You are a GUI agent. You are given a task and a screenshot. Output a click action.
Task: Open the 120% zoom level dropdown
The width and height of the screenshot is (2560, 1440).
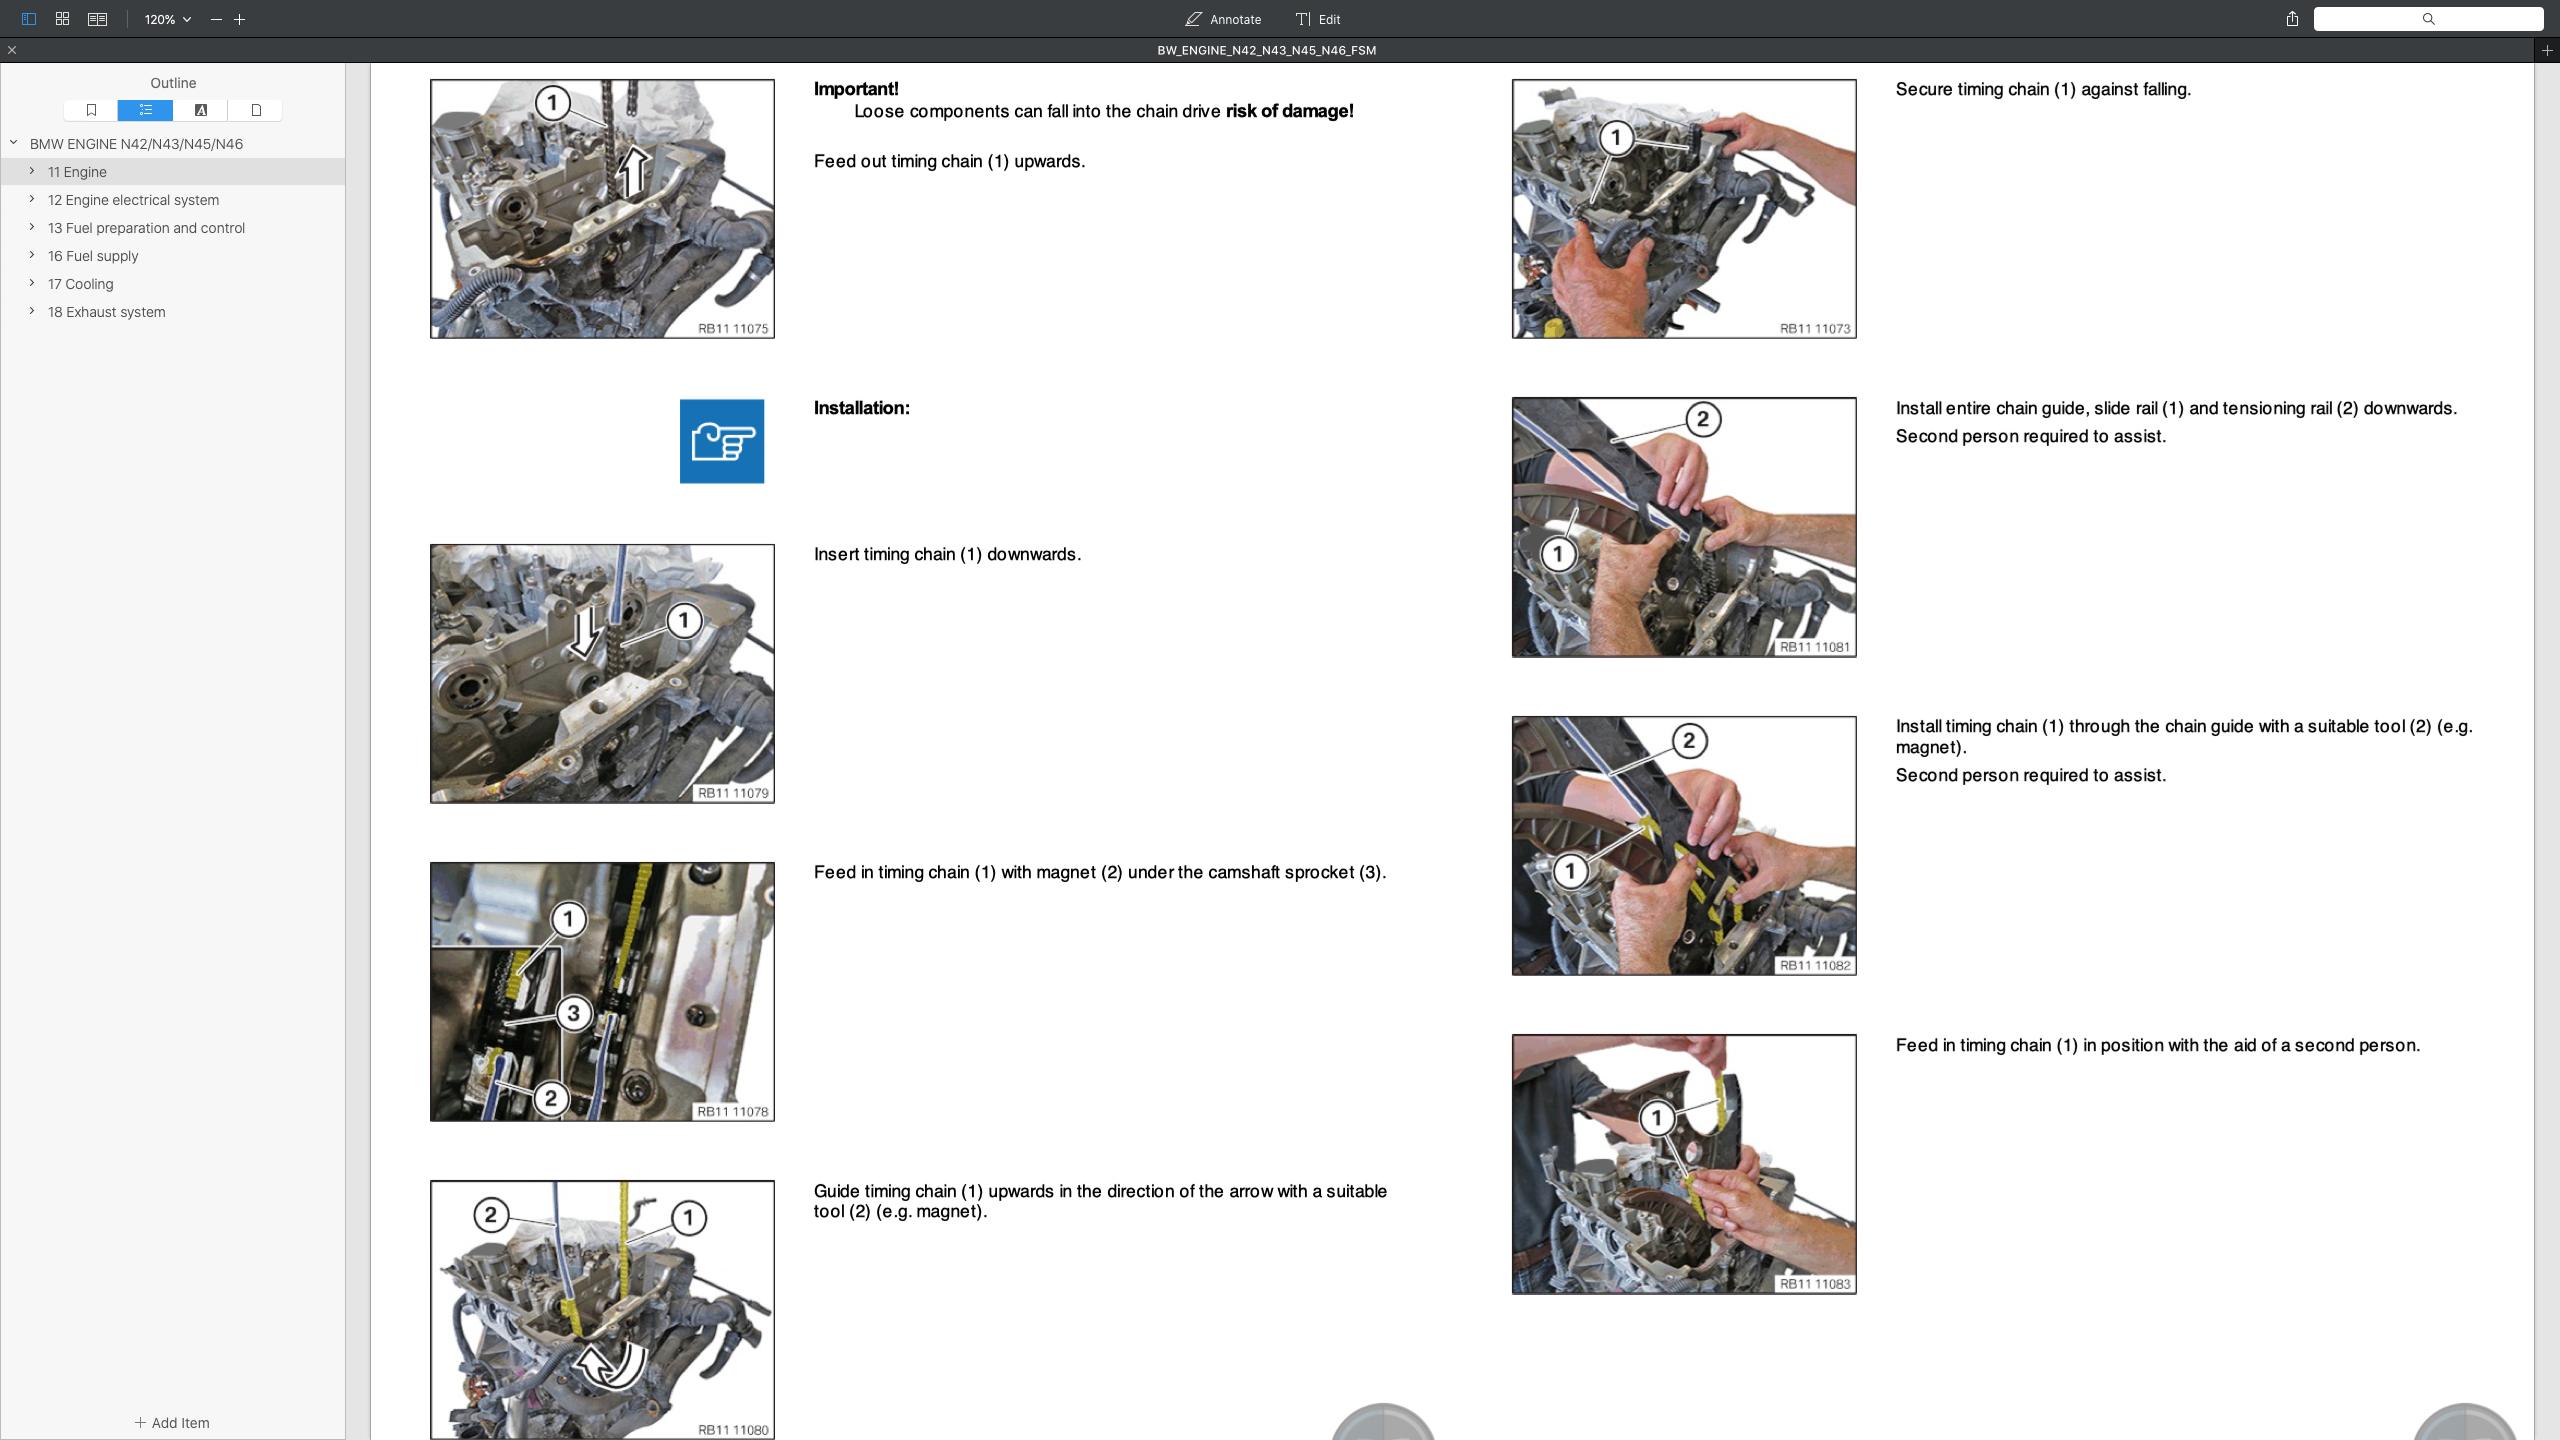pos(167,19)
